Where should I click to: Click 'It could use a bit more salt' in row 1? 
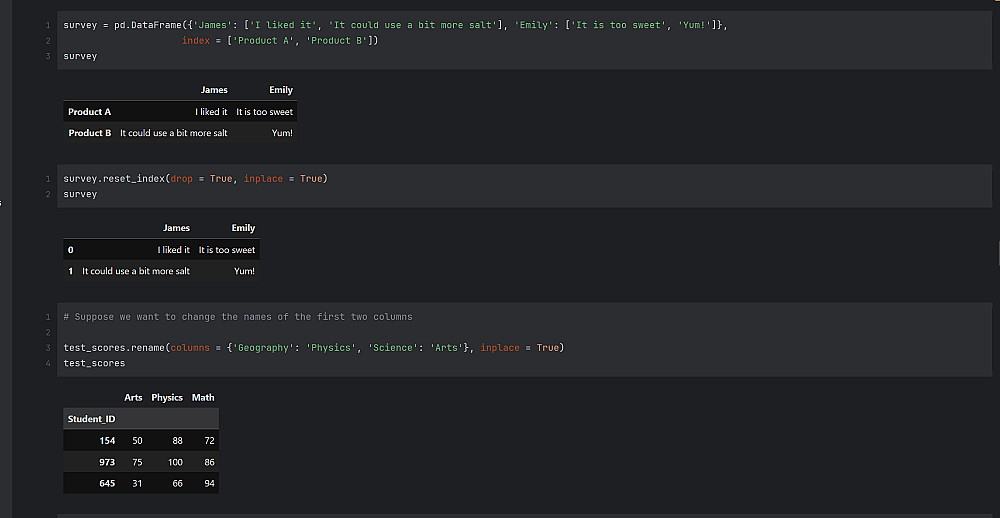click(x=136, y=271)
